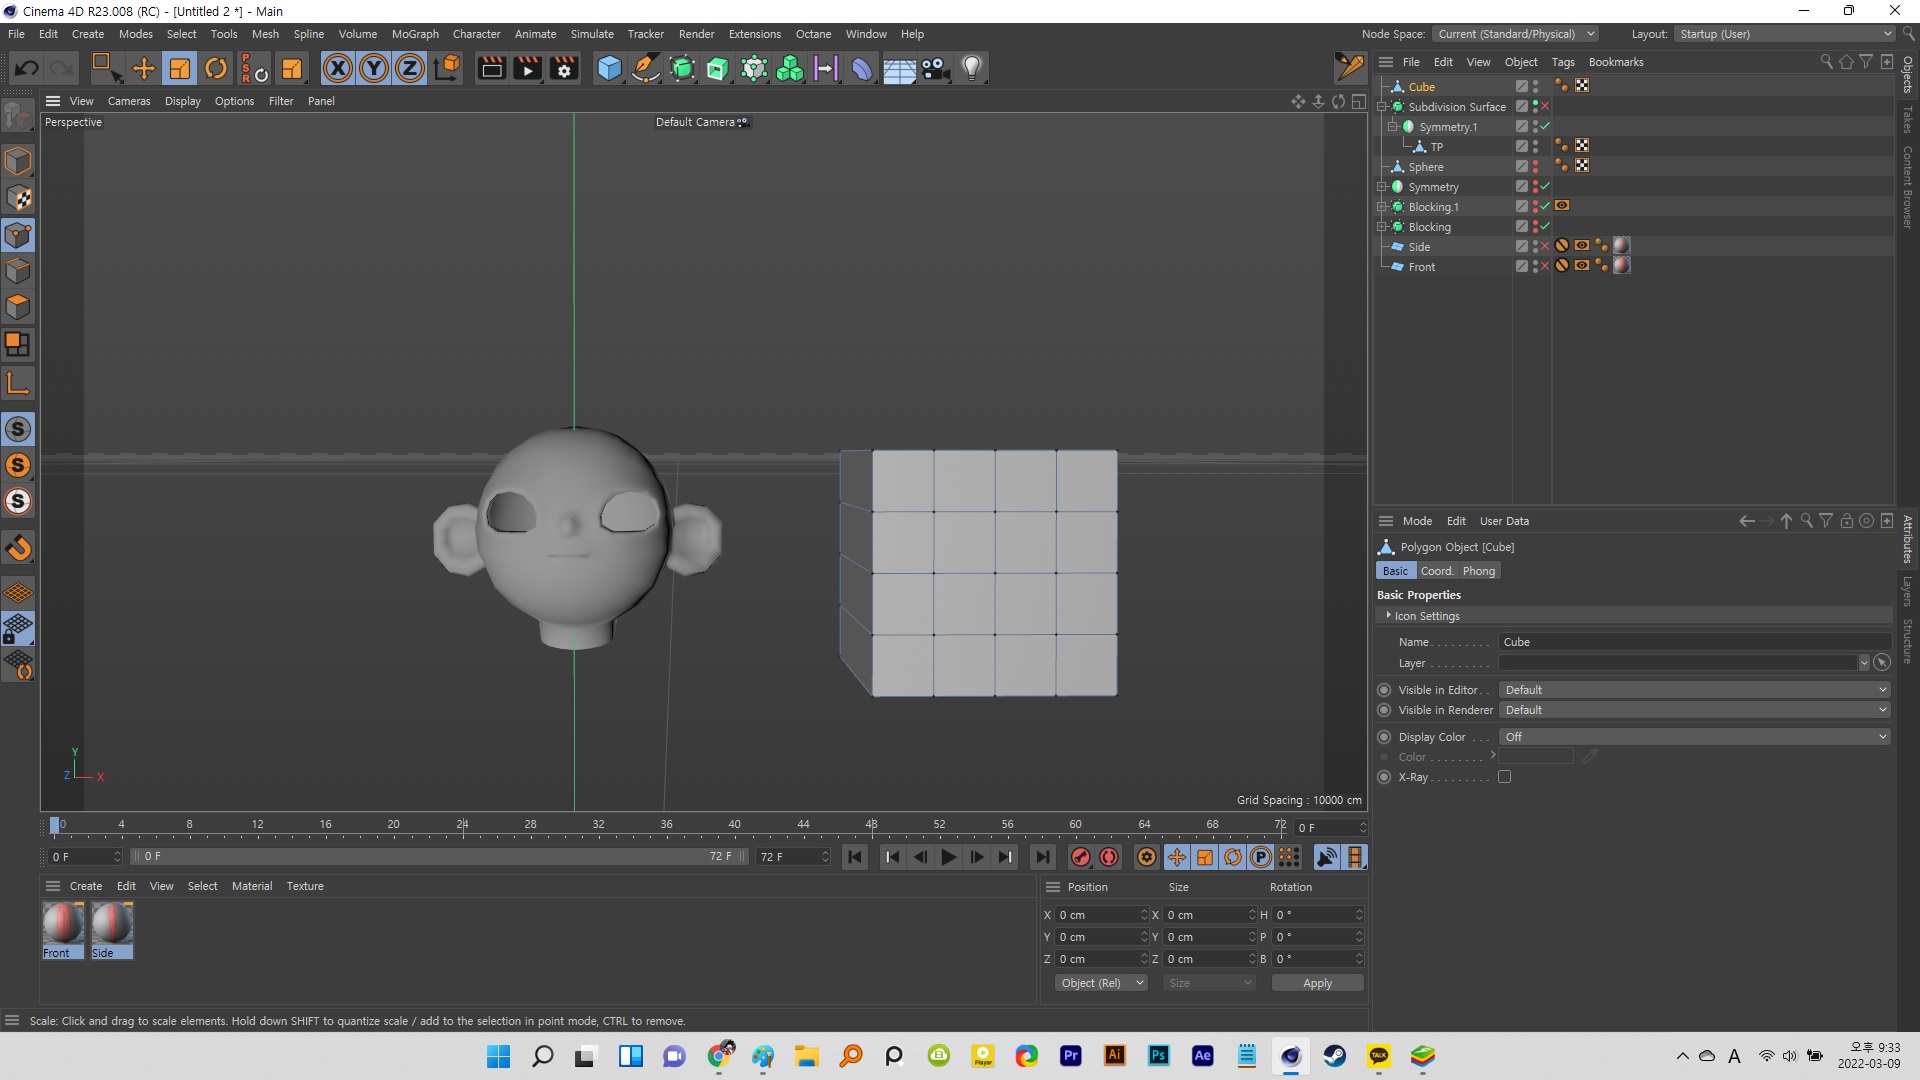Screen dimensions: 1920x1080
Task: Select Texture mode checkered cube
Action: point(18,199)
